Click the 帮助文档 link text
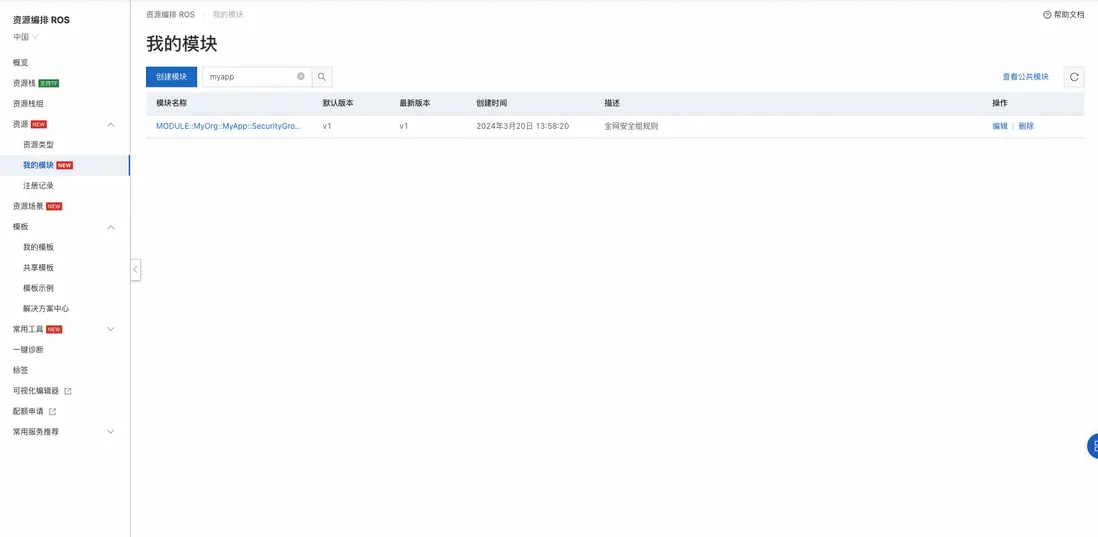This screenshot has width=1098, height=537. coord(1069,15)
